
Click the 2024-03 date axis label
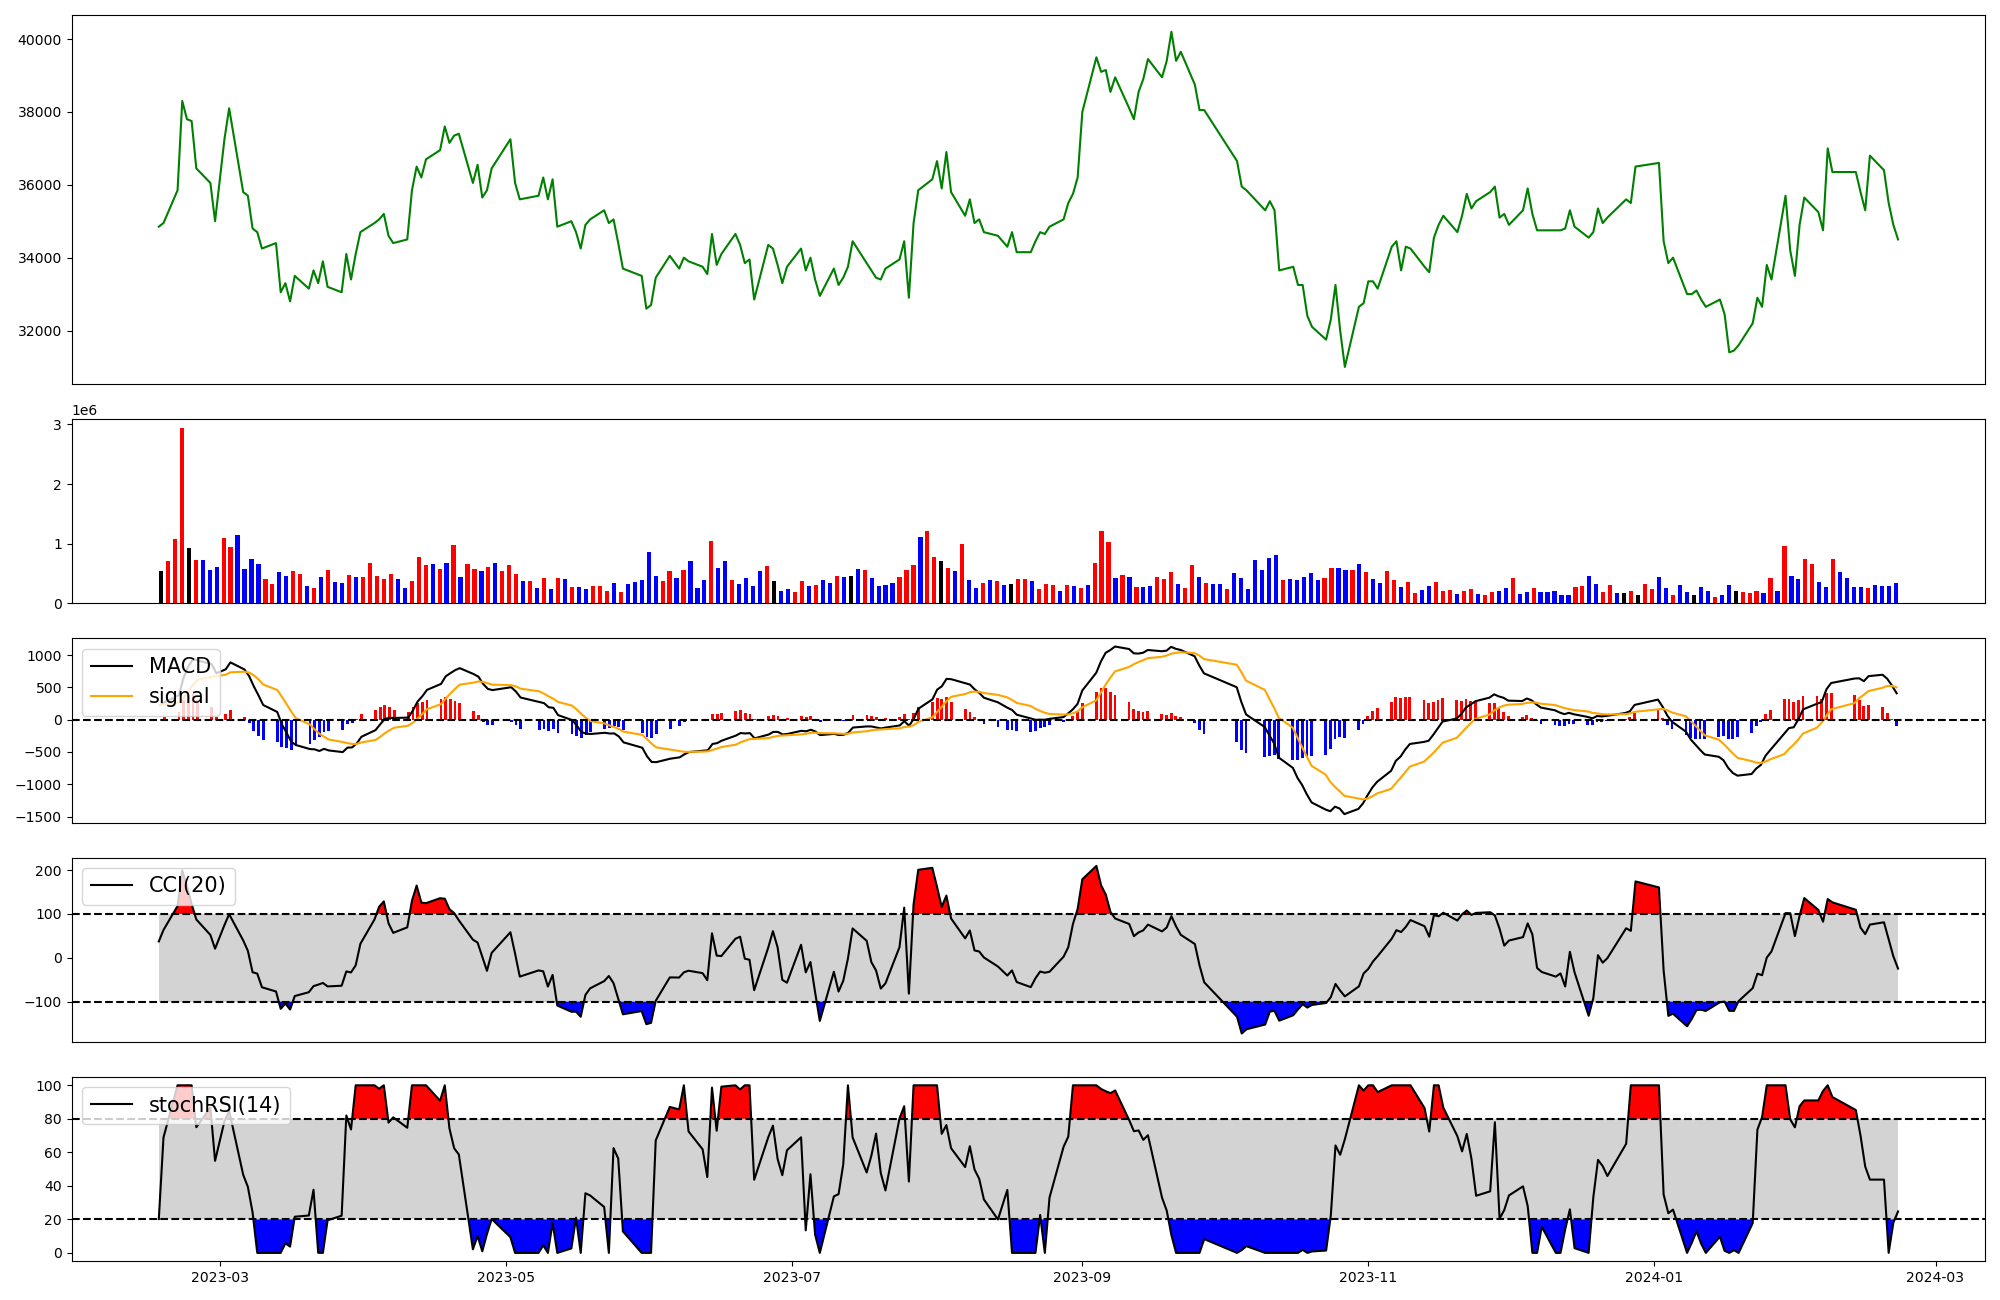point(1935,1277)
